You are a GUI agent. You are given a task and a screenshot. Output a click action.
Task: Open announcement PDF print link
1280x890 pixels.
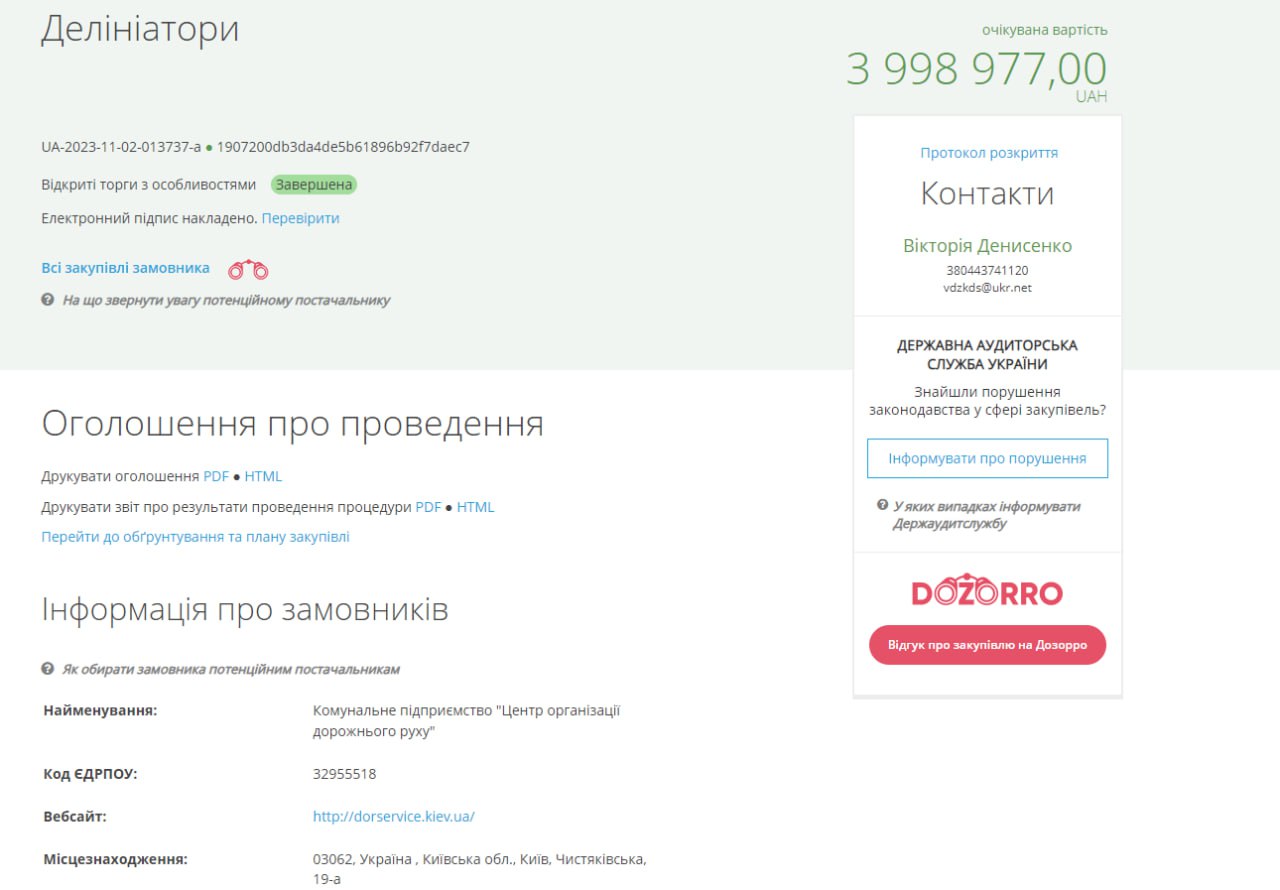216,477
